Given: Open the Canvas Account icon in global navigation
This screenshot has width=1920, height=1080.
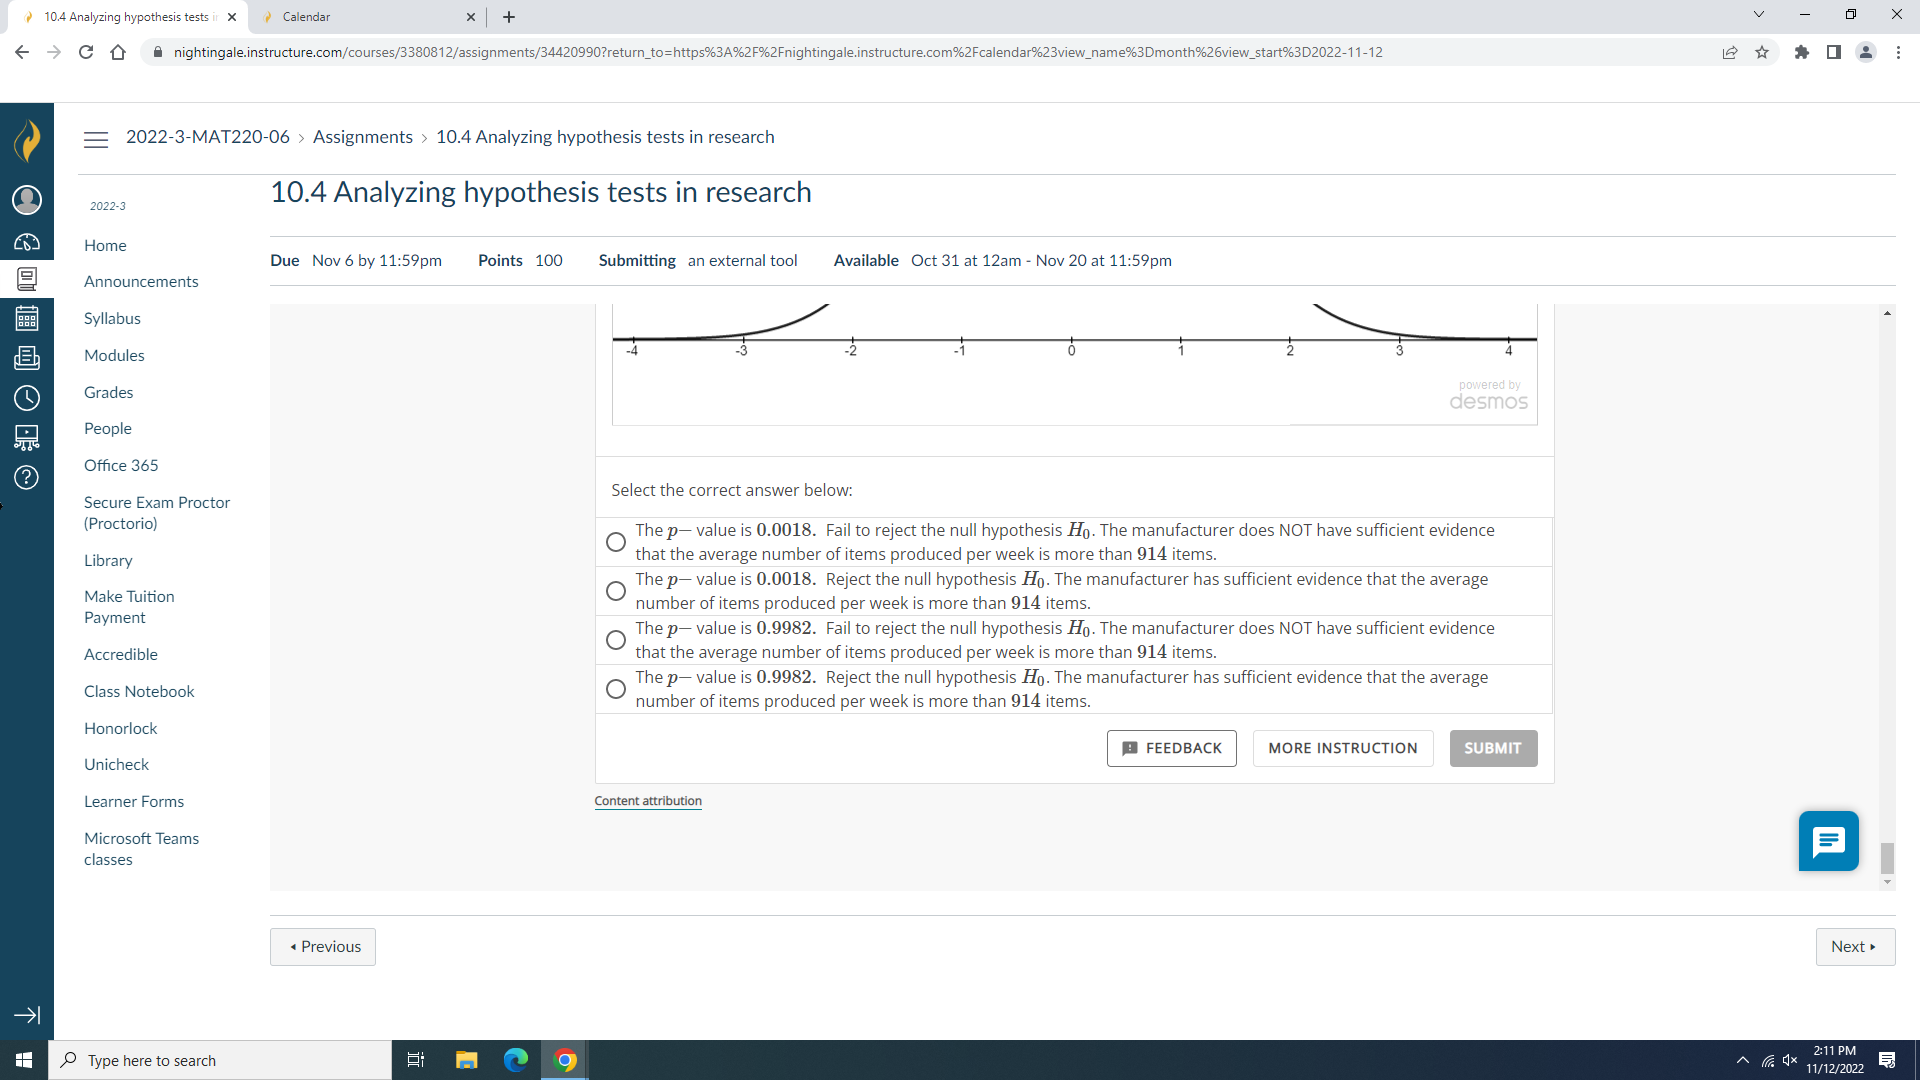Looking at the screenshot, I should [27, 200].
